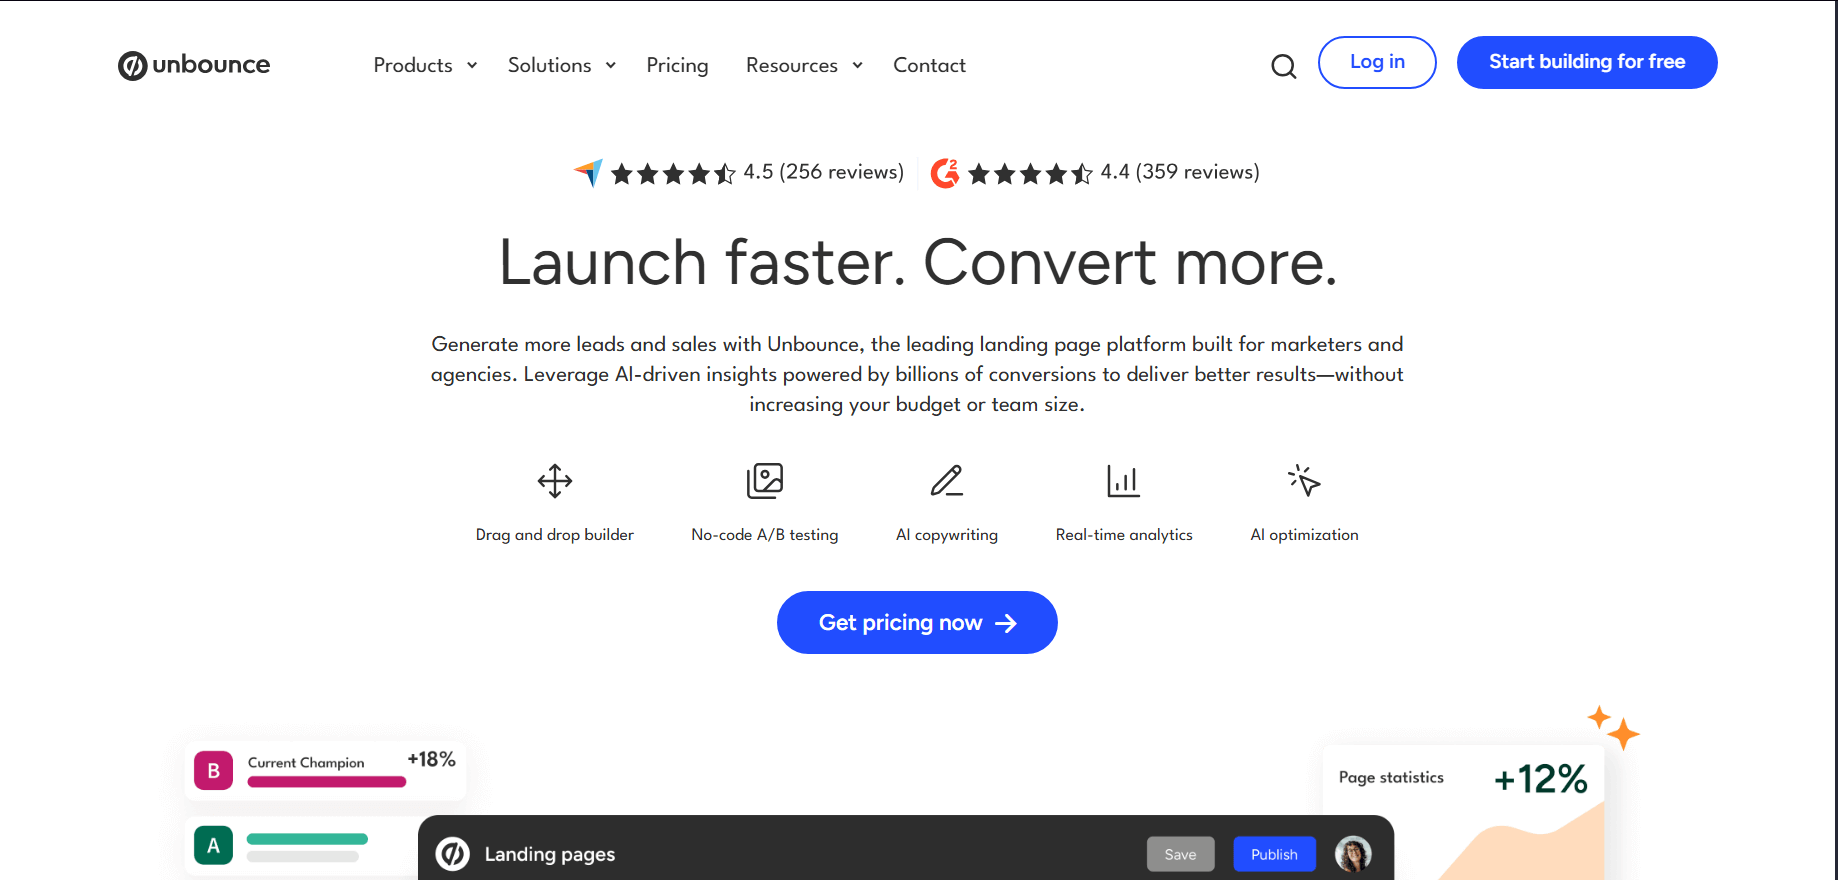
Task: Click the Real-time analytics label
Action: click(x=1124, y=535)
